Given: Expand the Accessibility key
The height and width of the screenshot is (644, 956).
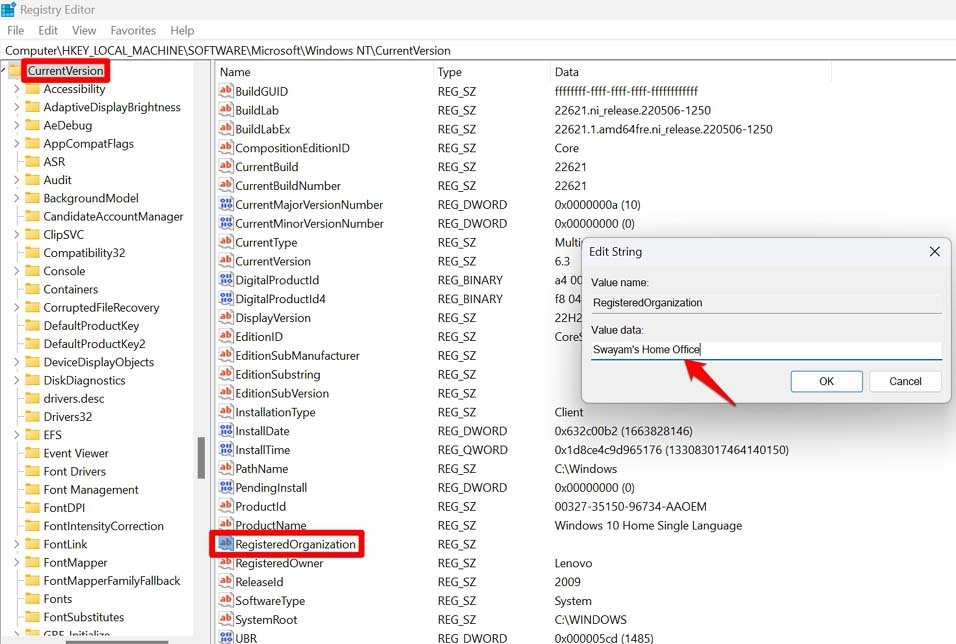Looking at the screenshot, I should (16, 89).
